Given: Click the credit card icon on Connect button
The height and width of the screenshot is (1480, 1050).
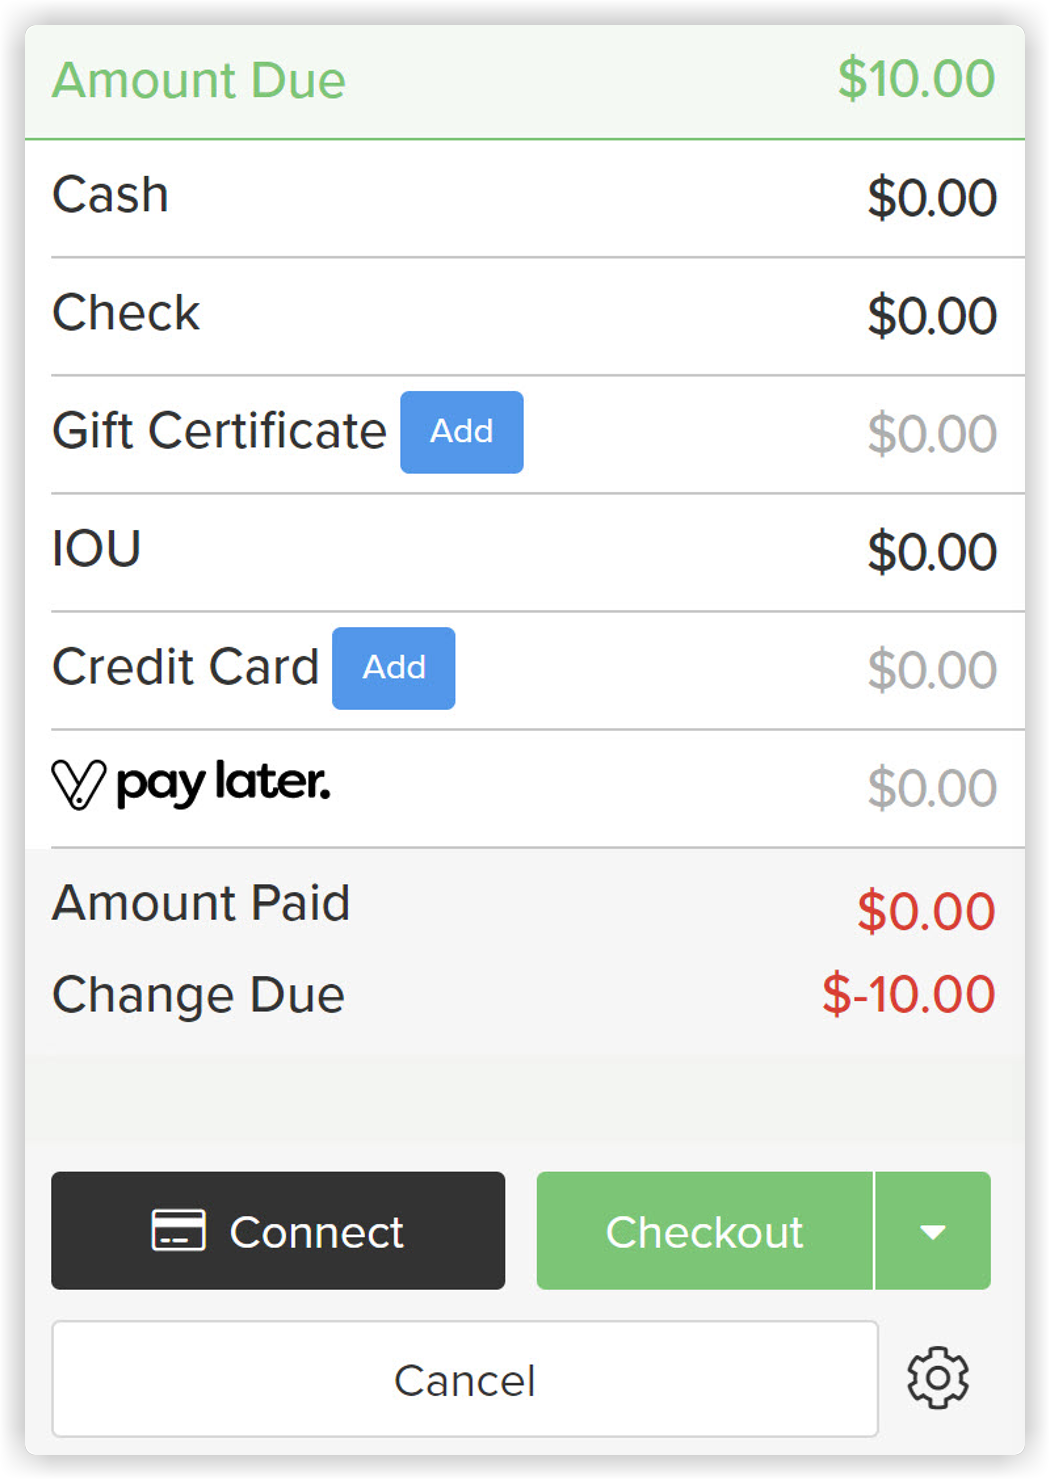Looking at the screenshot, I should tap(178, 1231).
